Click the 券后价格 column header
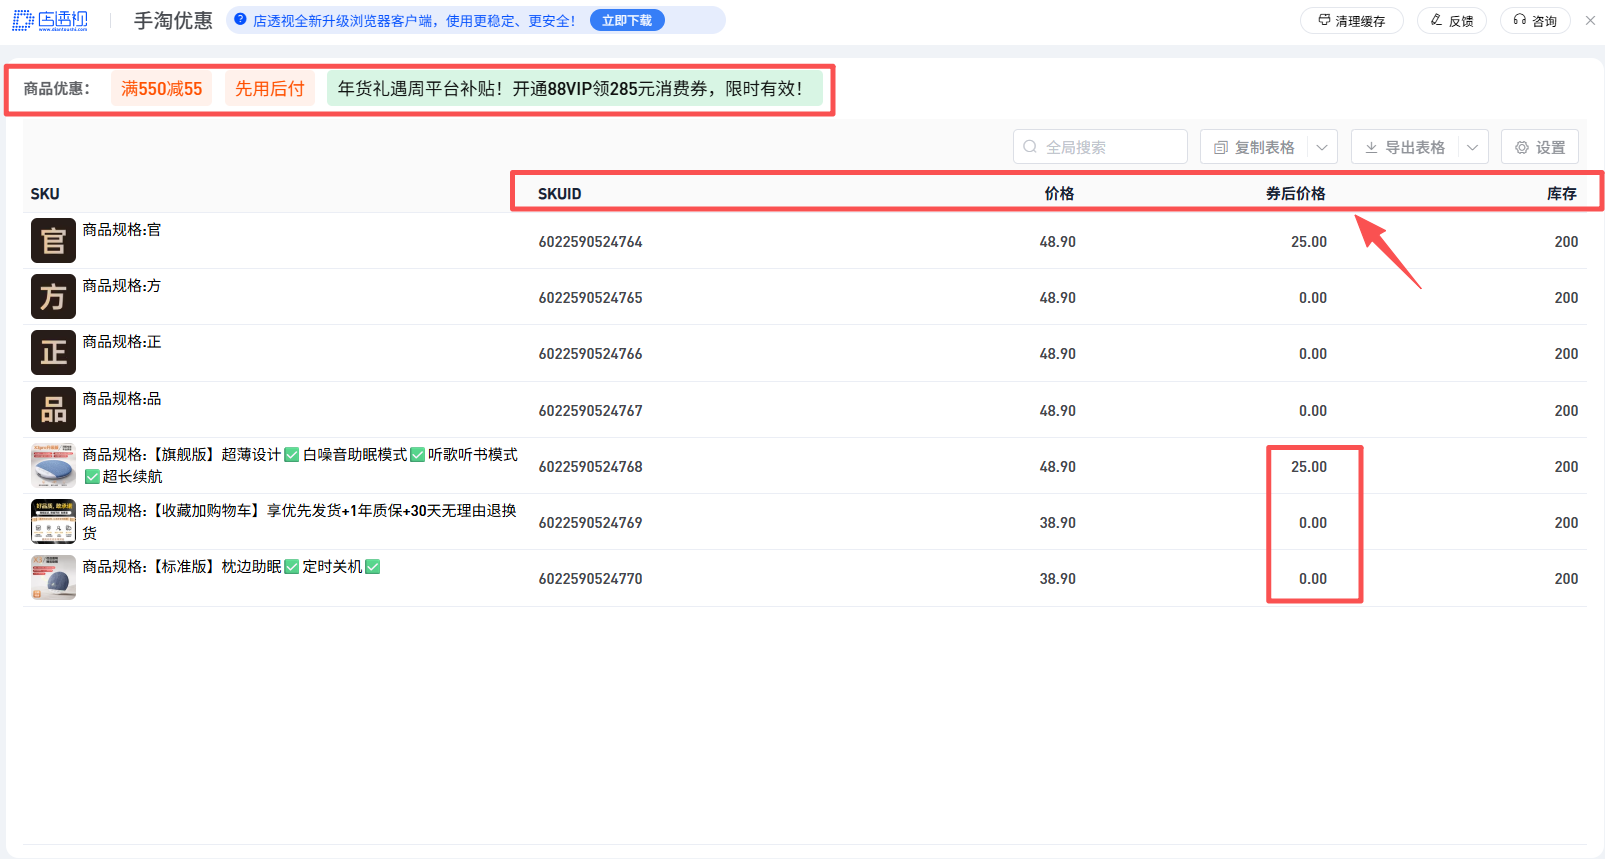This screenshot has width=1605, height=859. pos(1295,193)
